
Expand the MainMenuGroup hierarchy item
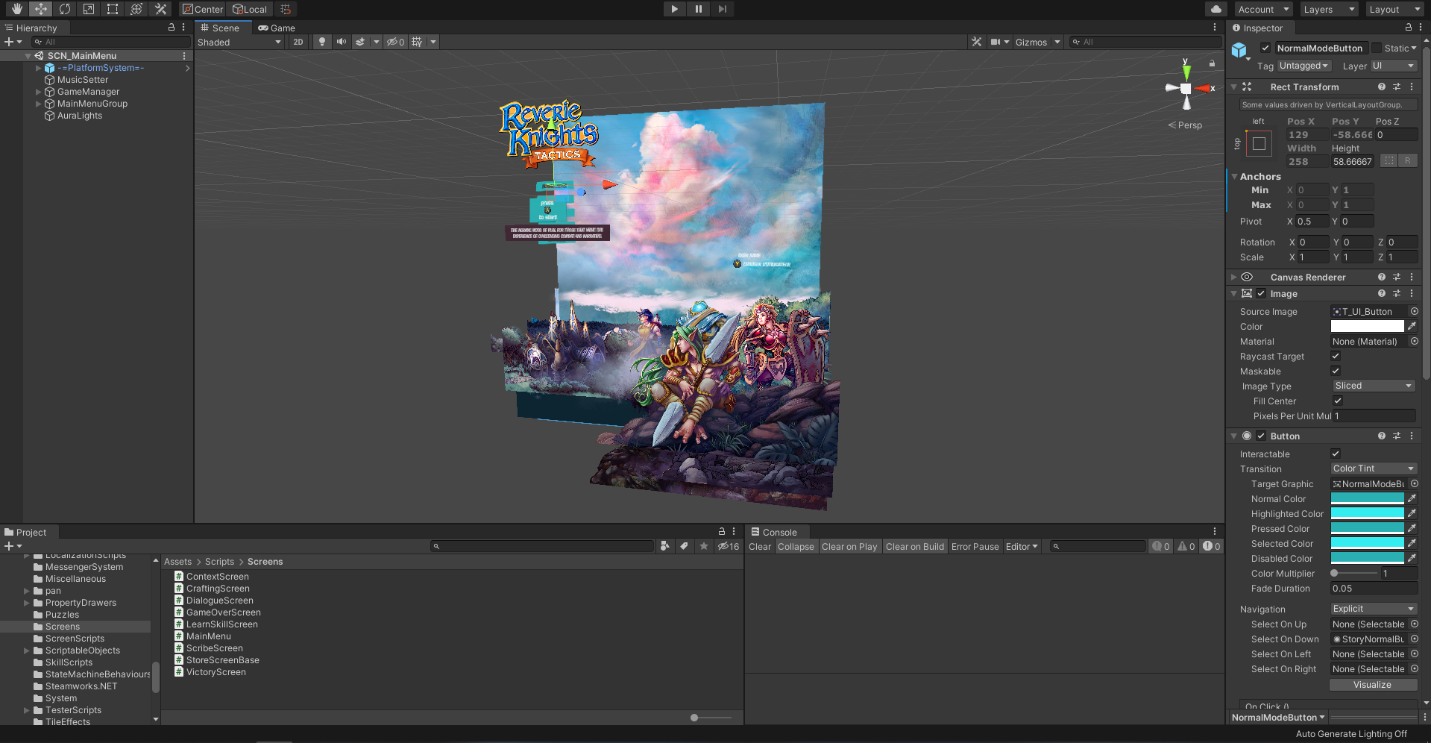click(x=39, y=104)
